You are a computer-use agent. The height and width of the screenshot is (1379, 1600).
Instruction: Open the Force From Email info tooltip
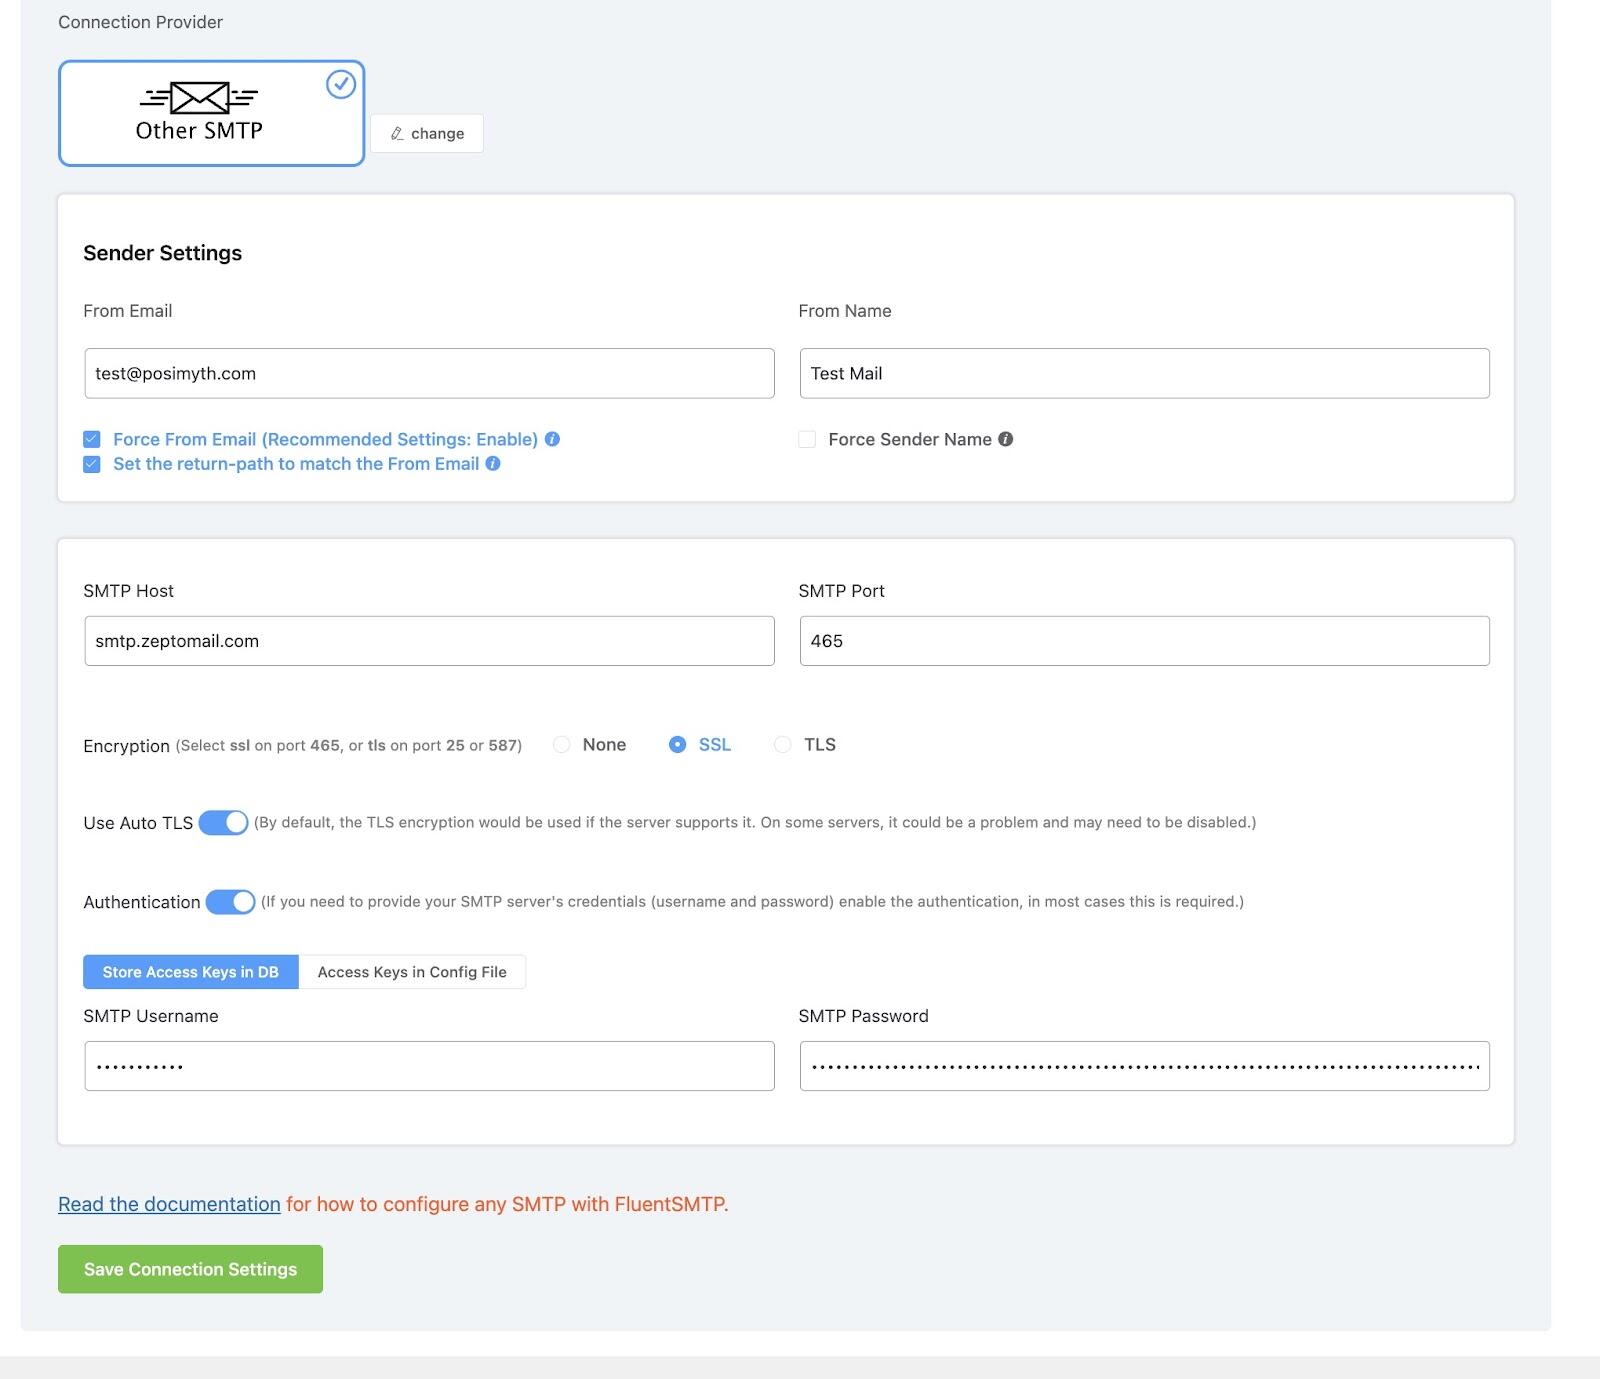click(553, 439)
